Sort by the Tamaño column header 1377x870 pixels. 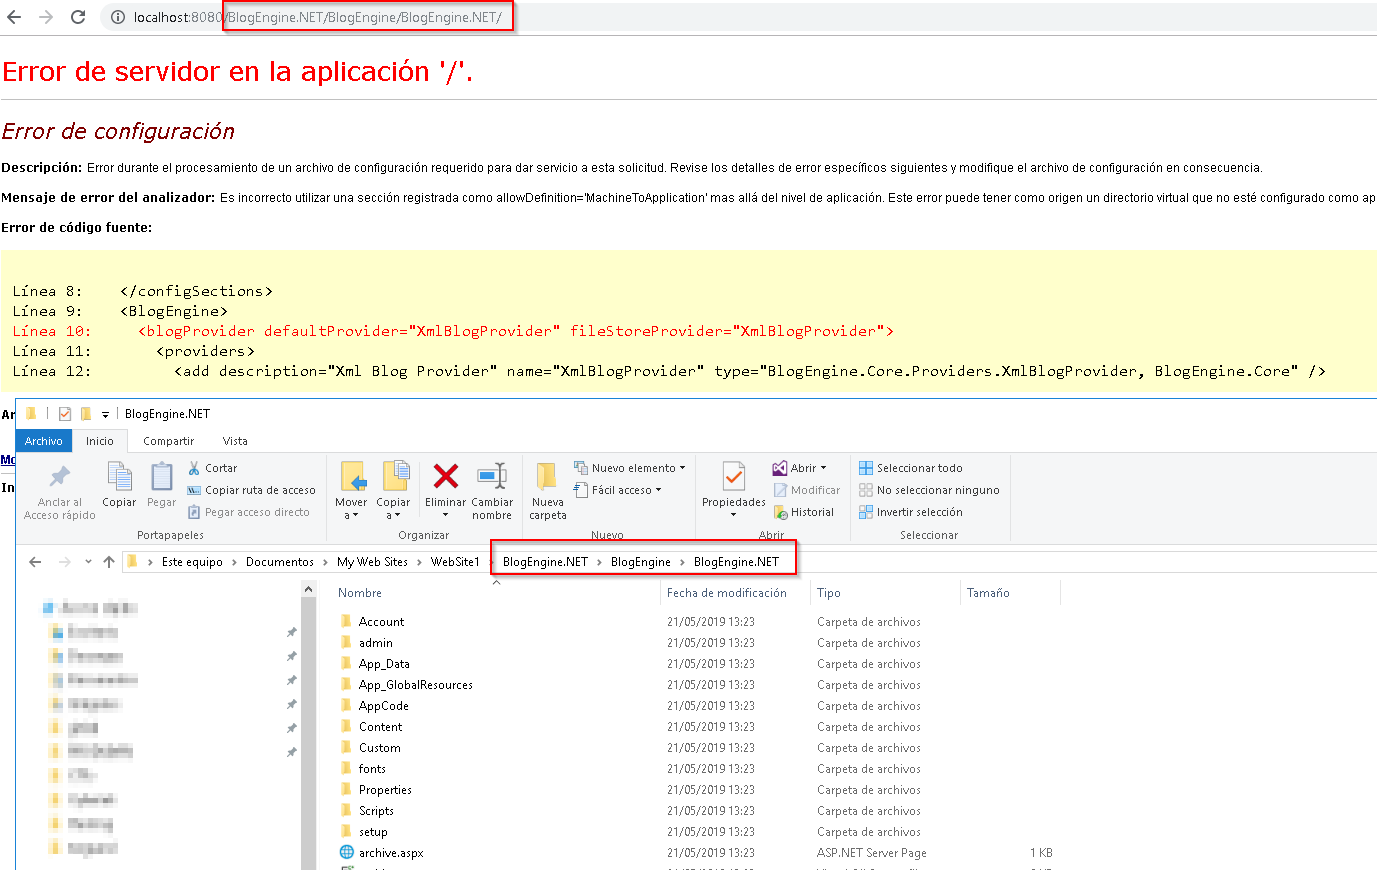pos(988,593)
